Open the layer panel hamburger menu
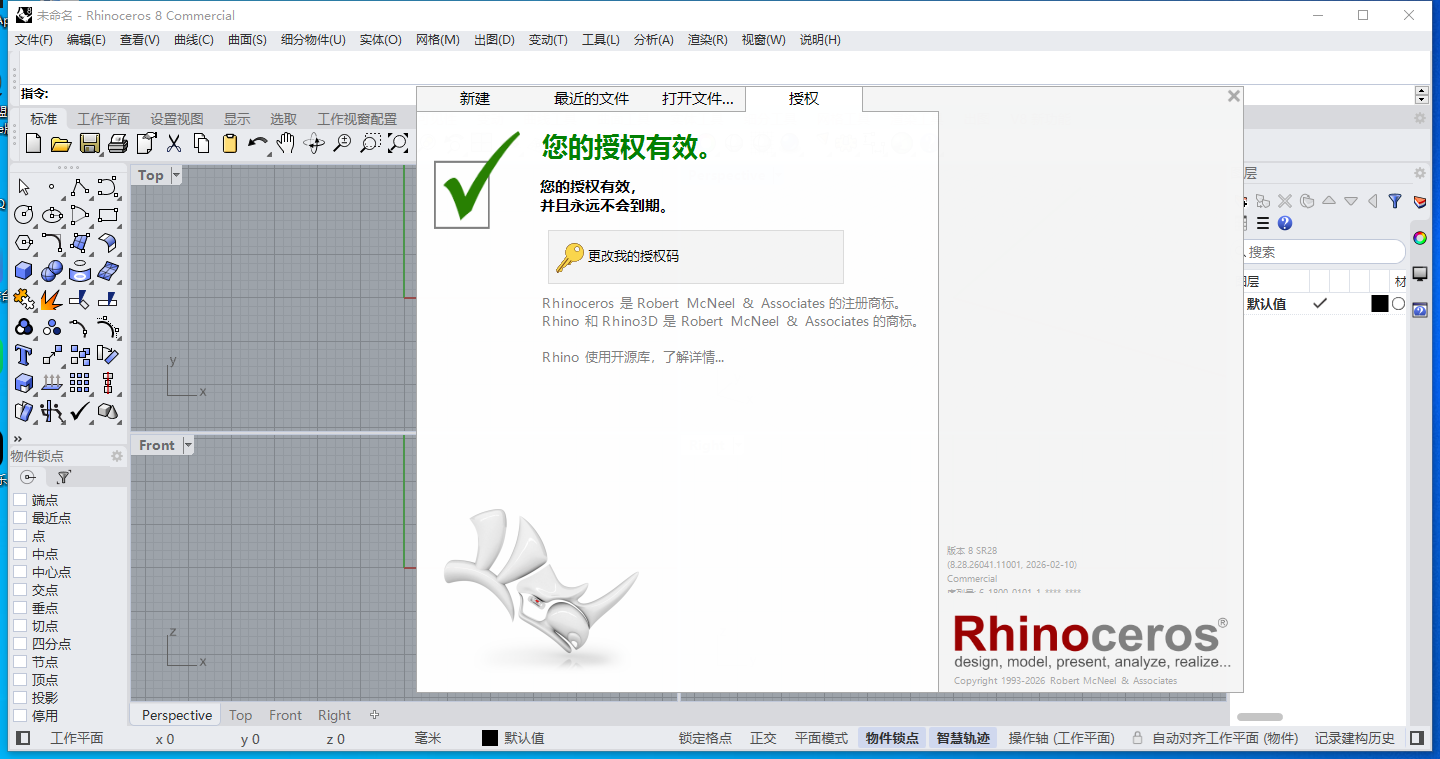This screenshot has width=1440, height=759. [x=1263, y=223]
